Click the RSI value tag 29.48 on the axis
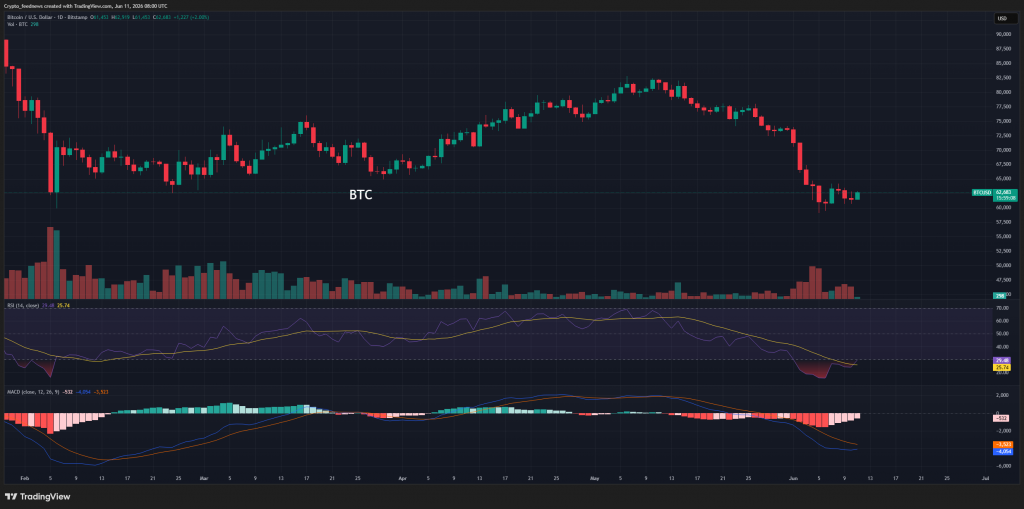This screenshot has height=509, width=1024. click(1002, 360)
